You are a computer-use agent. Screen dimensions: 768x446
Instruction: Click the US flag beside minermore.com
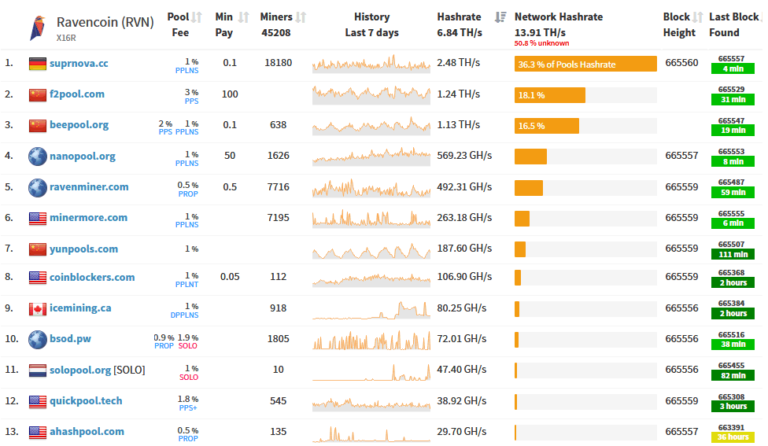[38, 217]
